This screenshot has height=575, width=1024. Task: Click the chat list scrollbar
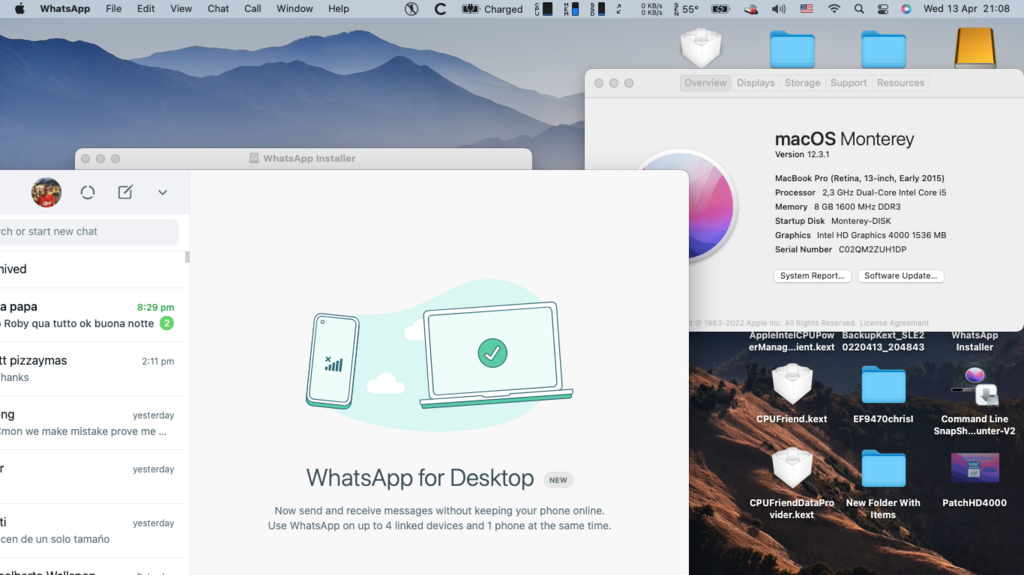pos(187,258)
